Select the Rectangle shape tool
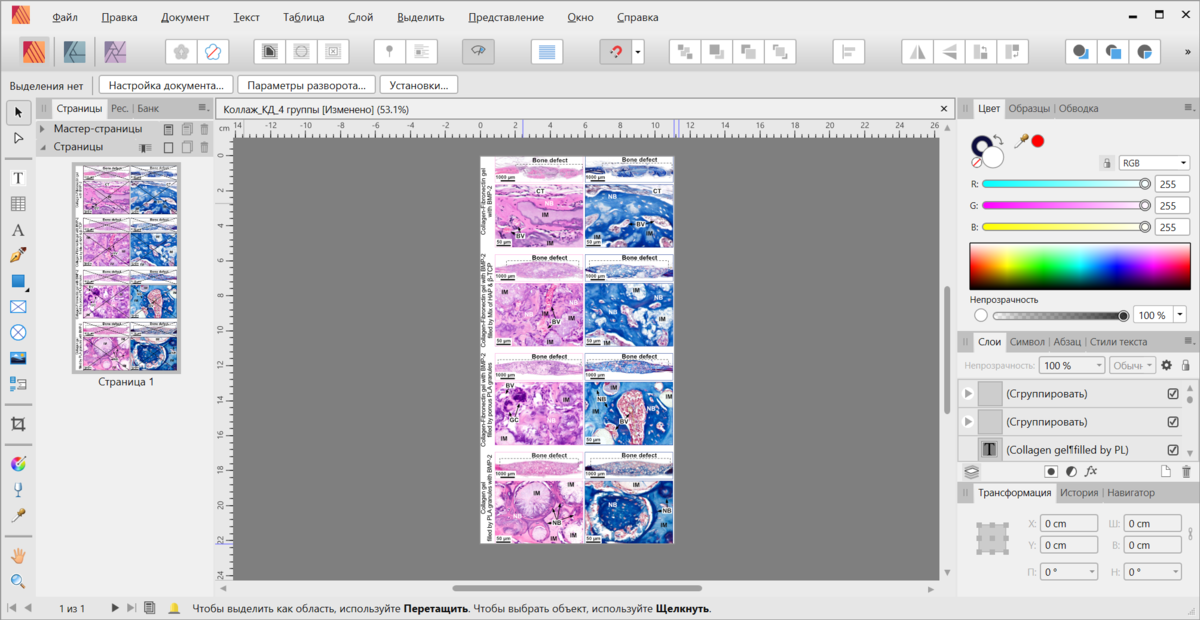1200x620 pixels. click(18, 282)
